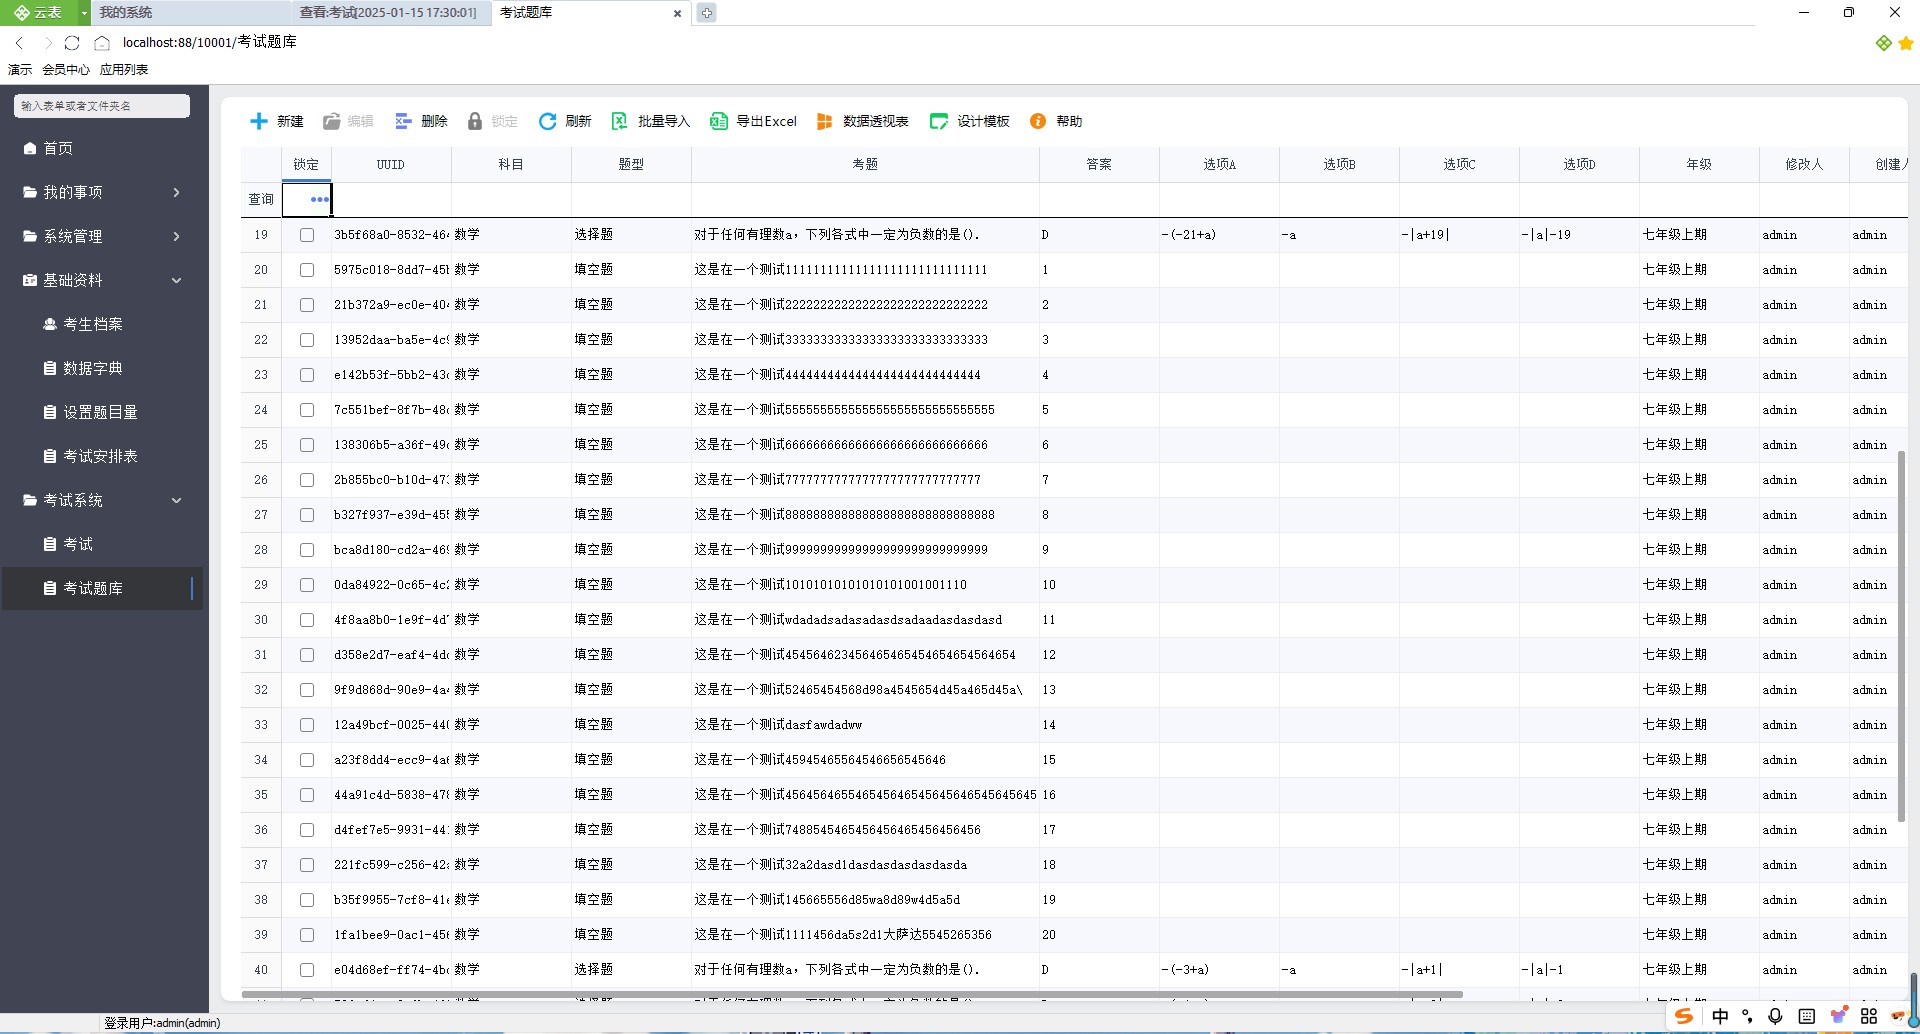
Task: Expand the 我的事项 sidebar group
Action: (x=104, y=192)
